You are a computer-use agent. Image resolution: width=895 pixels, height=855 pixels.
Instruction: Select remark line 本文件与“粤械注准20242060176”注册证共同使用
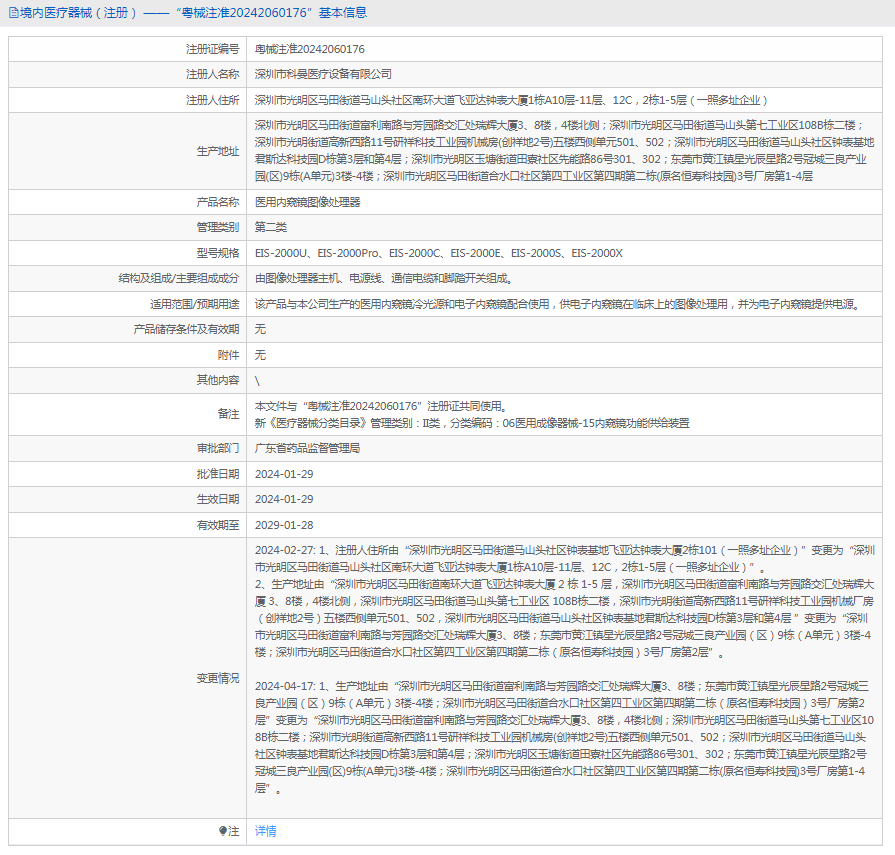pyautogui.click(x=381, y=406)
